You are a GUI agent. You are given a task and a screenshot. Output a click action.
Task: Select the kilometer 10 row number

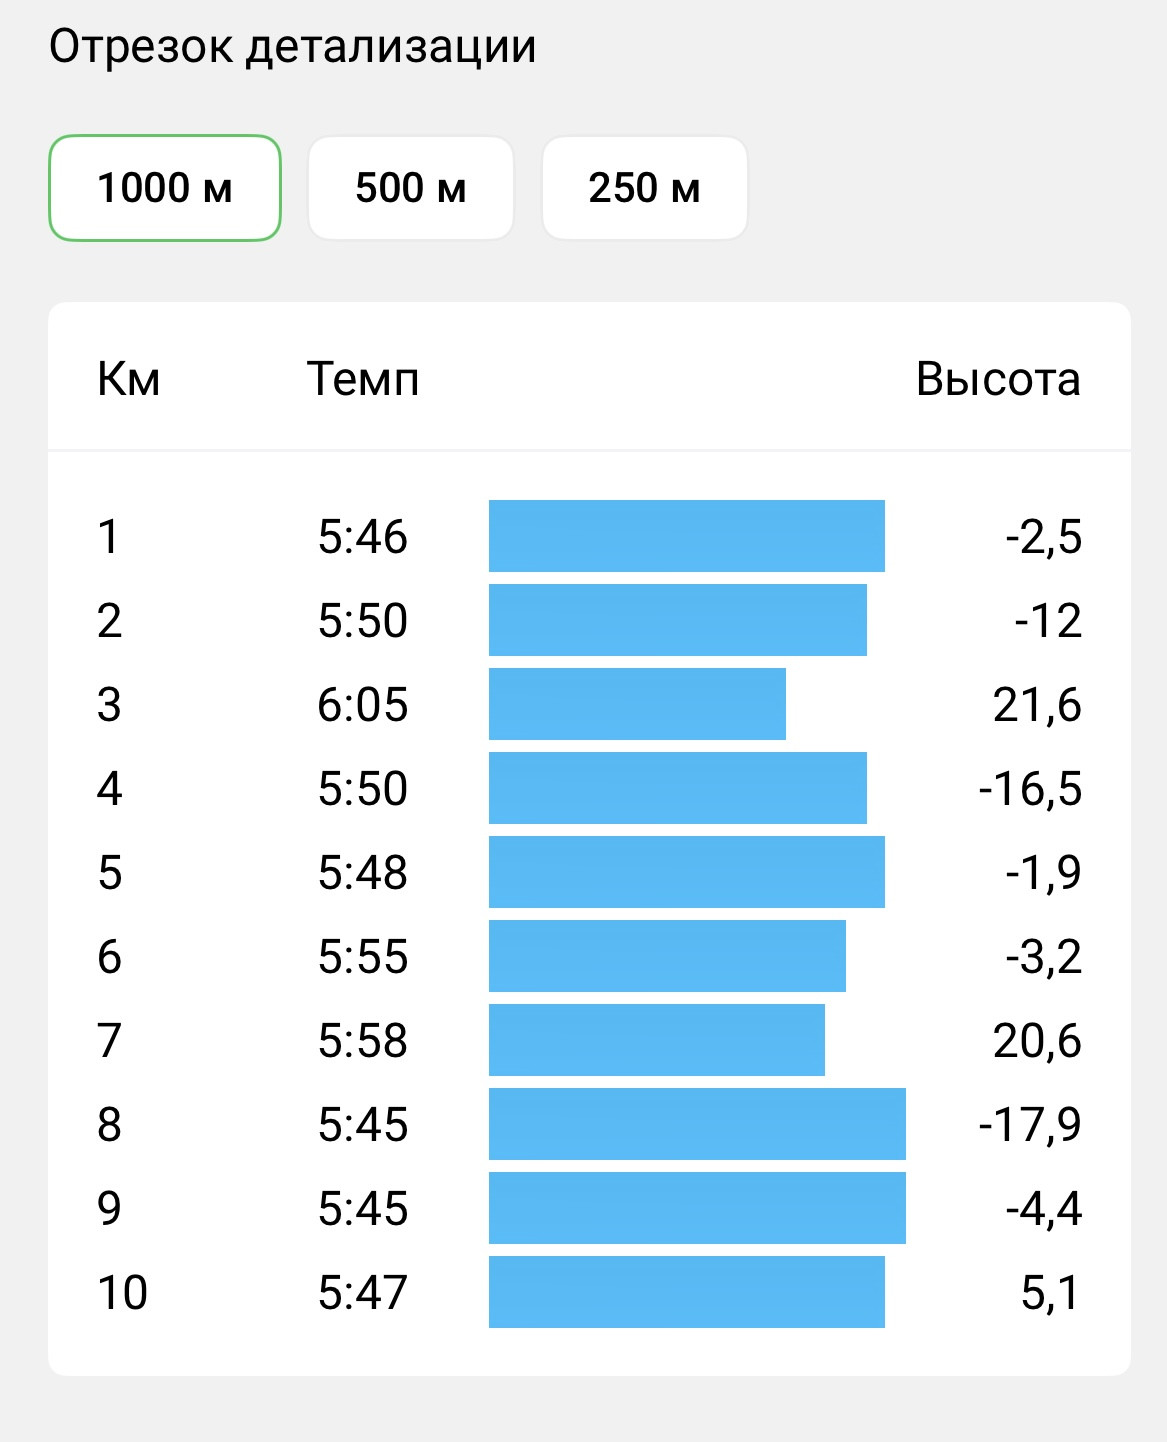tap(122, 1293)
